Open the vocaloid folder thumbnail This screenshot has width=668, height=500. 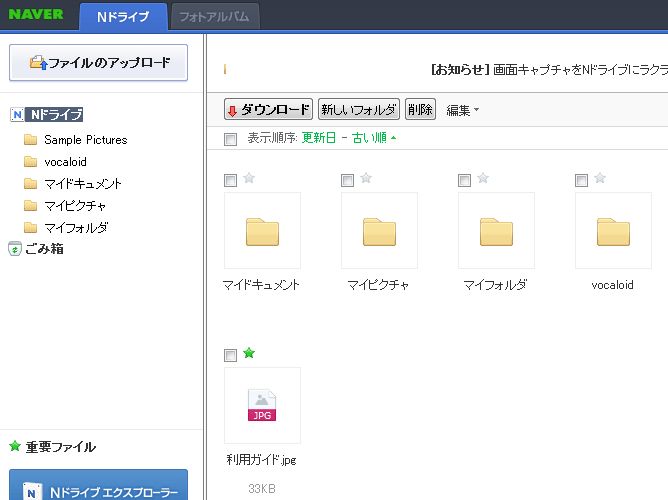click(x=613, y=230)
